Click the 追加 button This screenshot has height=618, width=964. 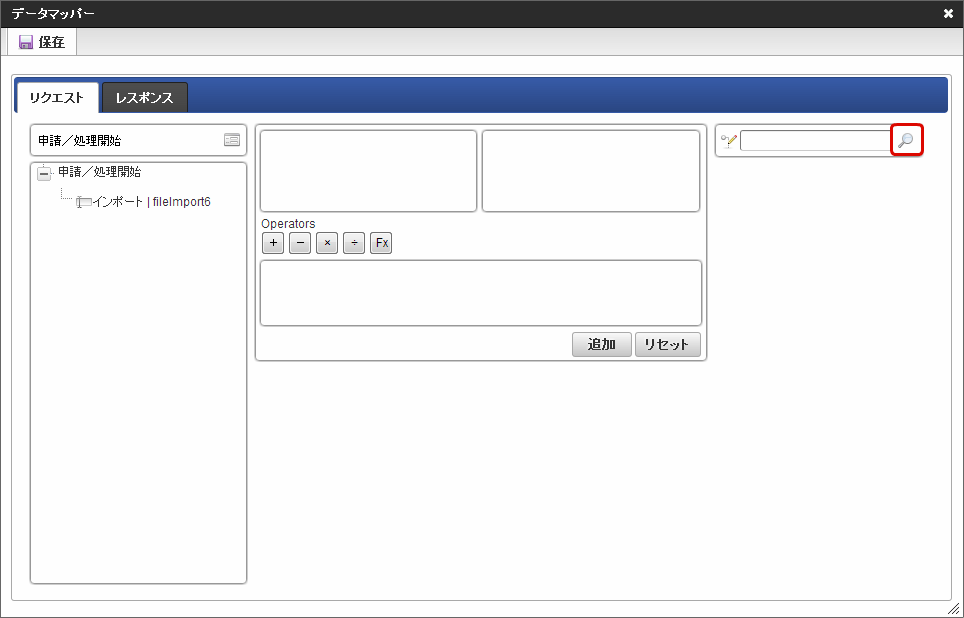[602, 344]
